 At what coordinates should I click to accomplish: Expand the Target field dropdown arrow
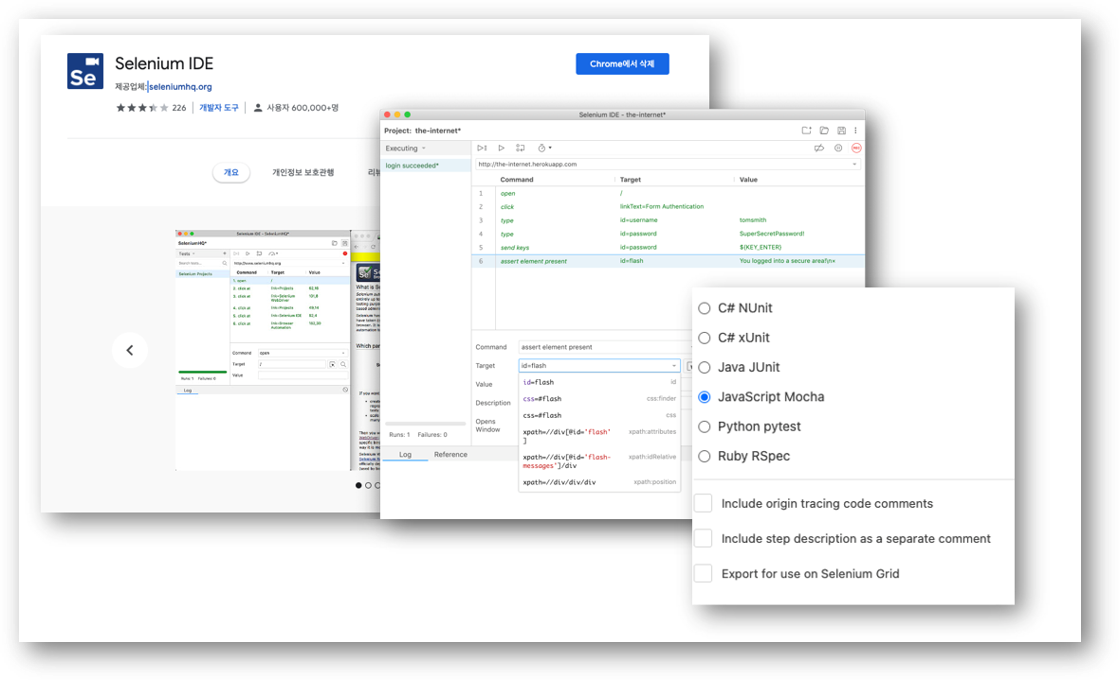674,366
